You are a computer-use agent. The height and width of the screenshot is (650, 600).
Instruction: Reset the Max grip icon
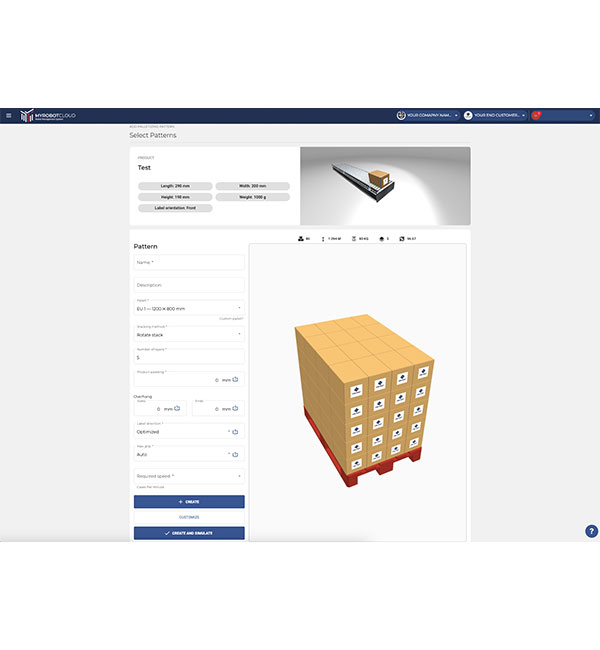coord(236,455)
